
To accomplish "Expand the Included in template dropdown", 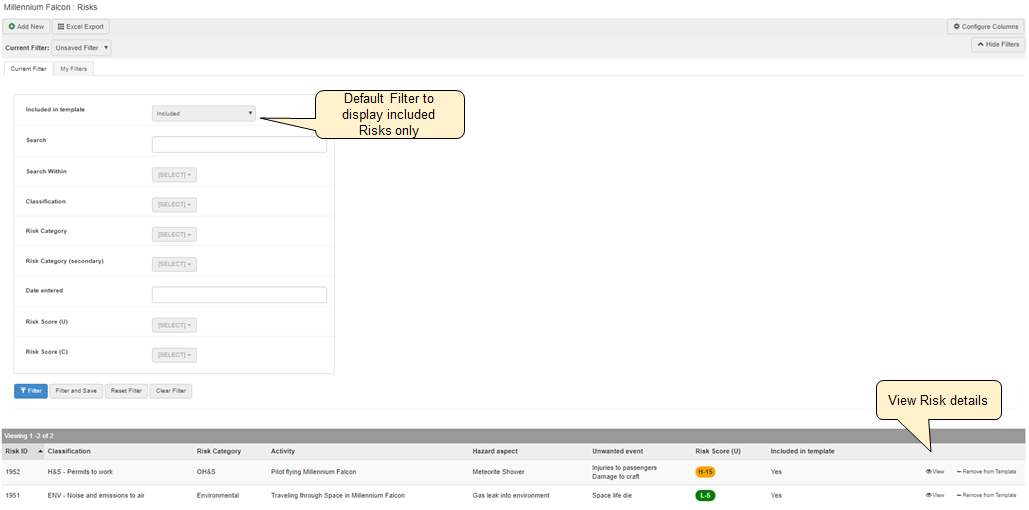I will click(x=204, y=114).
